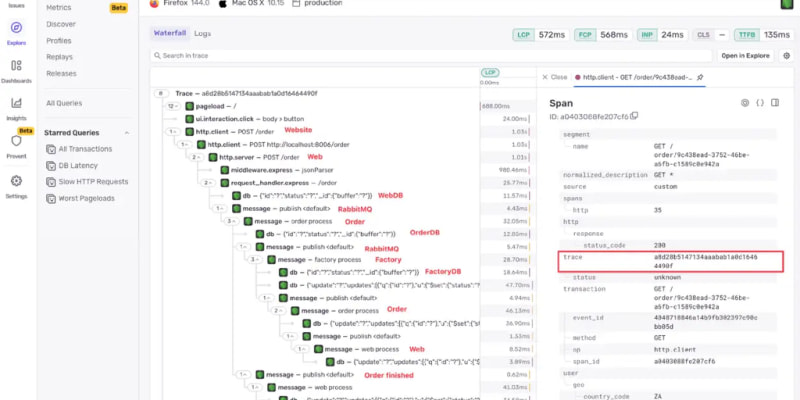Click the LCP 572ms vital
Screen dimensions: 800x400
(541, 35)
